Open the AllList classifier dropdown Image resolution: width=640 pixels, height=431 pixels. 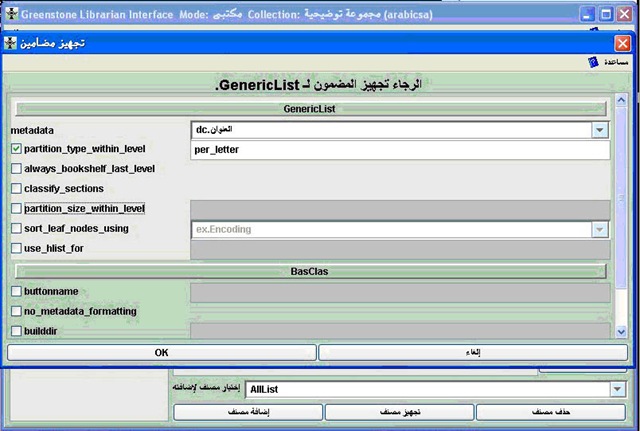point(617,389)
